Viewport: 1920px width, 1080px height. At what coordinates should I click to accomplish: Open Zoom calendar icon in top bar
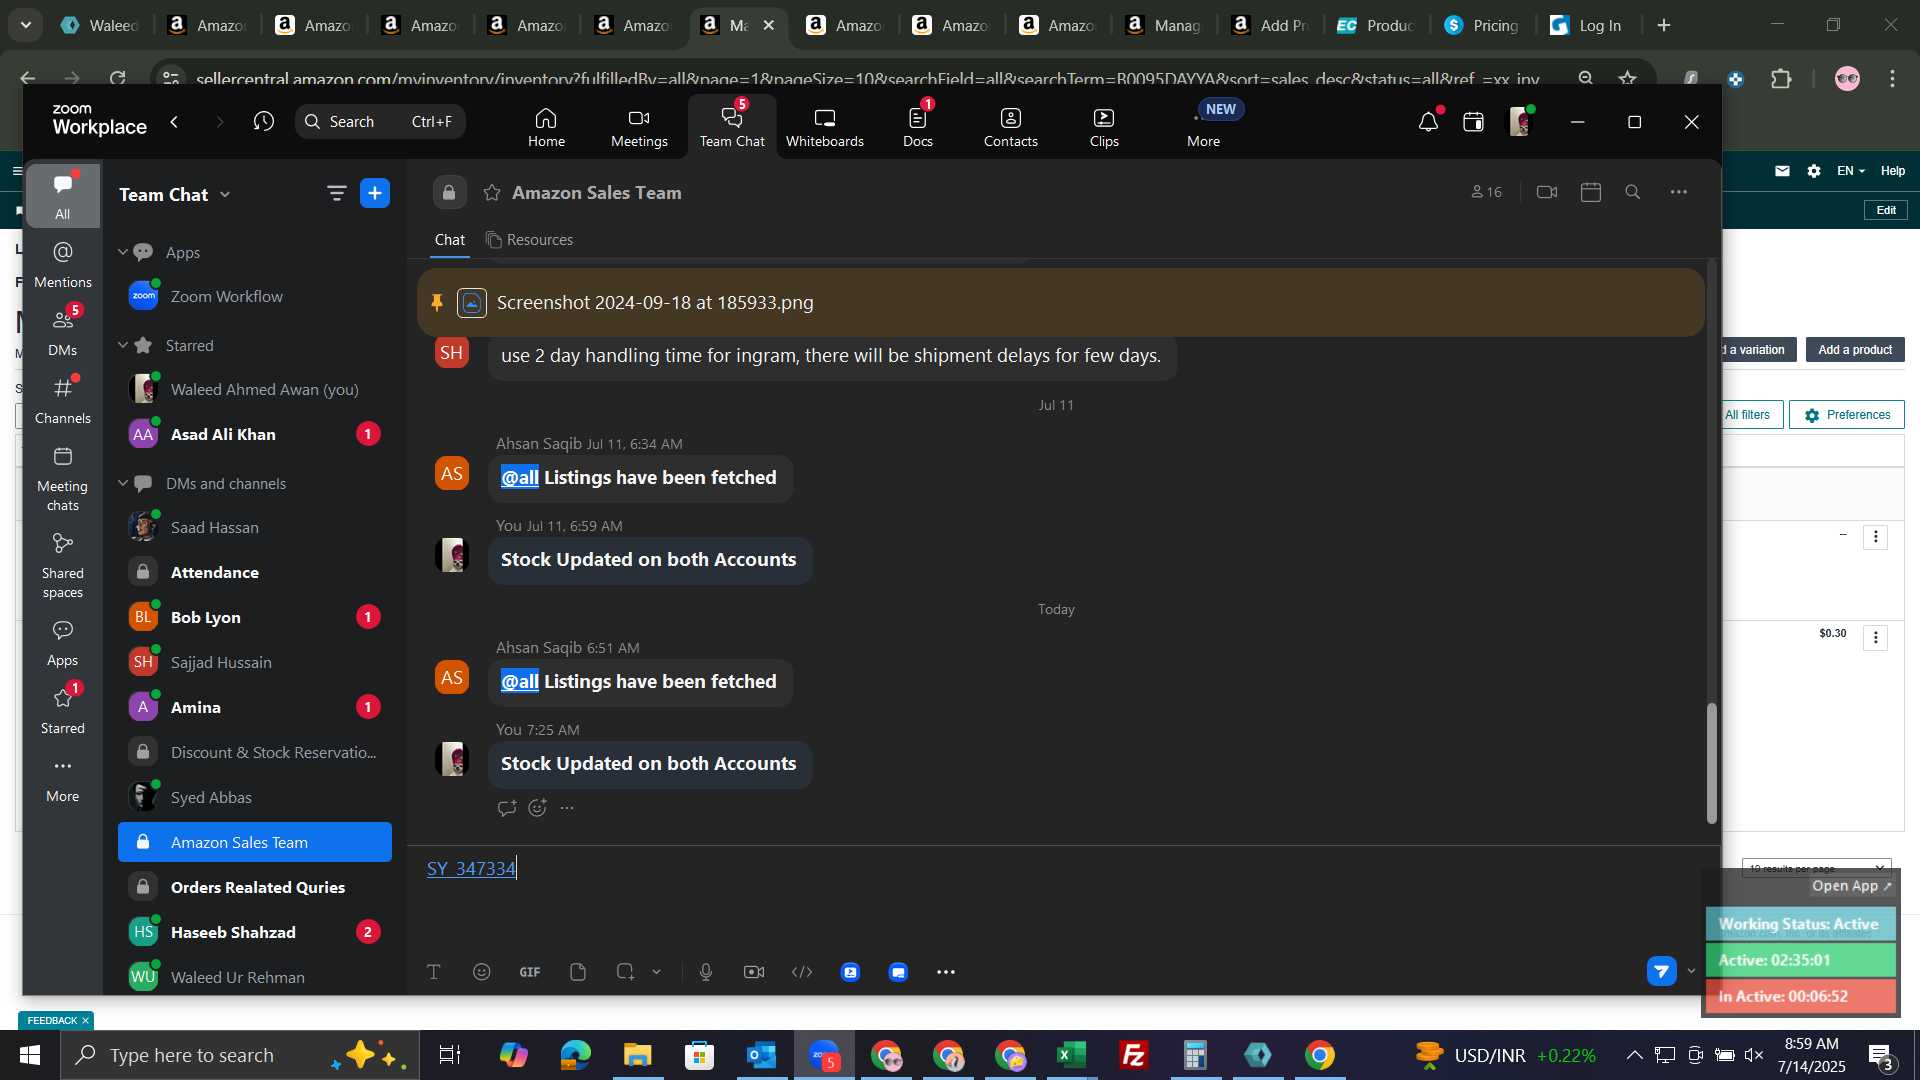(1473, 122)
